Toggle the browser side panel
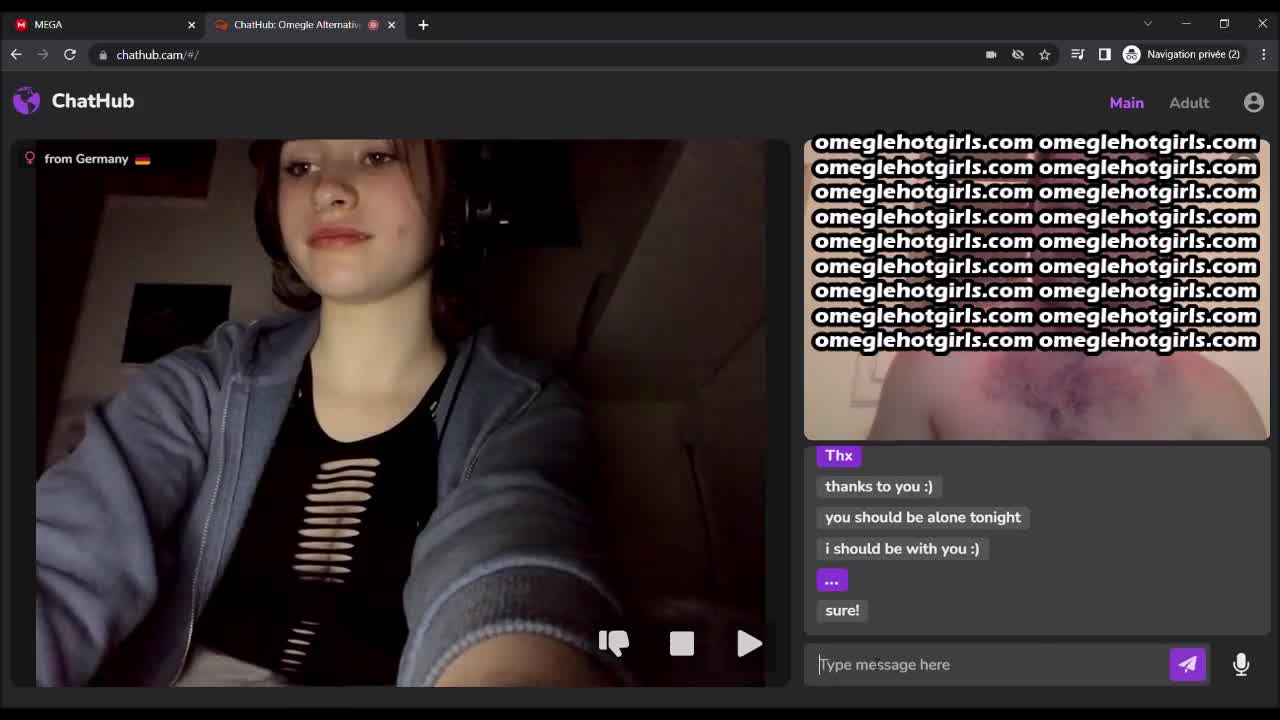 pyautogui.click(x=1104, y=54)
